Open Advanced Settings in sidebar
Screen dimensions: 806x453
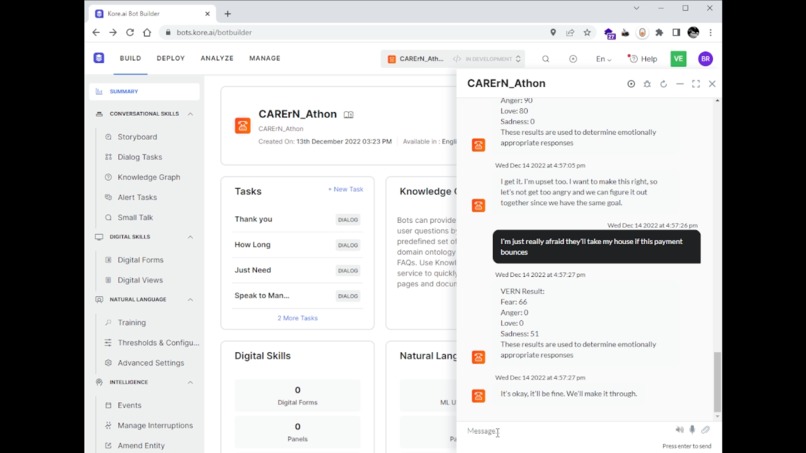click(150, 363)
